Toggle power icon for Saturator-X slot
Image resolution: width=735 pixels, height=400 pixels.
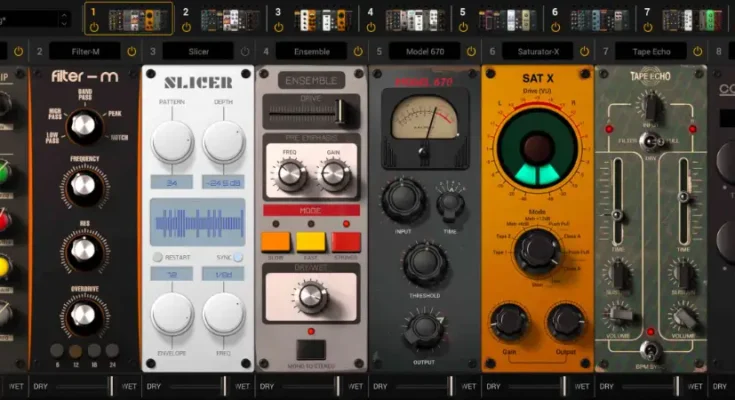[584, 51]
